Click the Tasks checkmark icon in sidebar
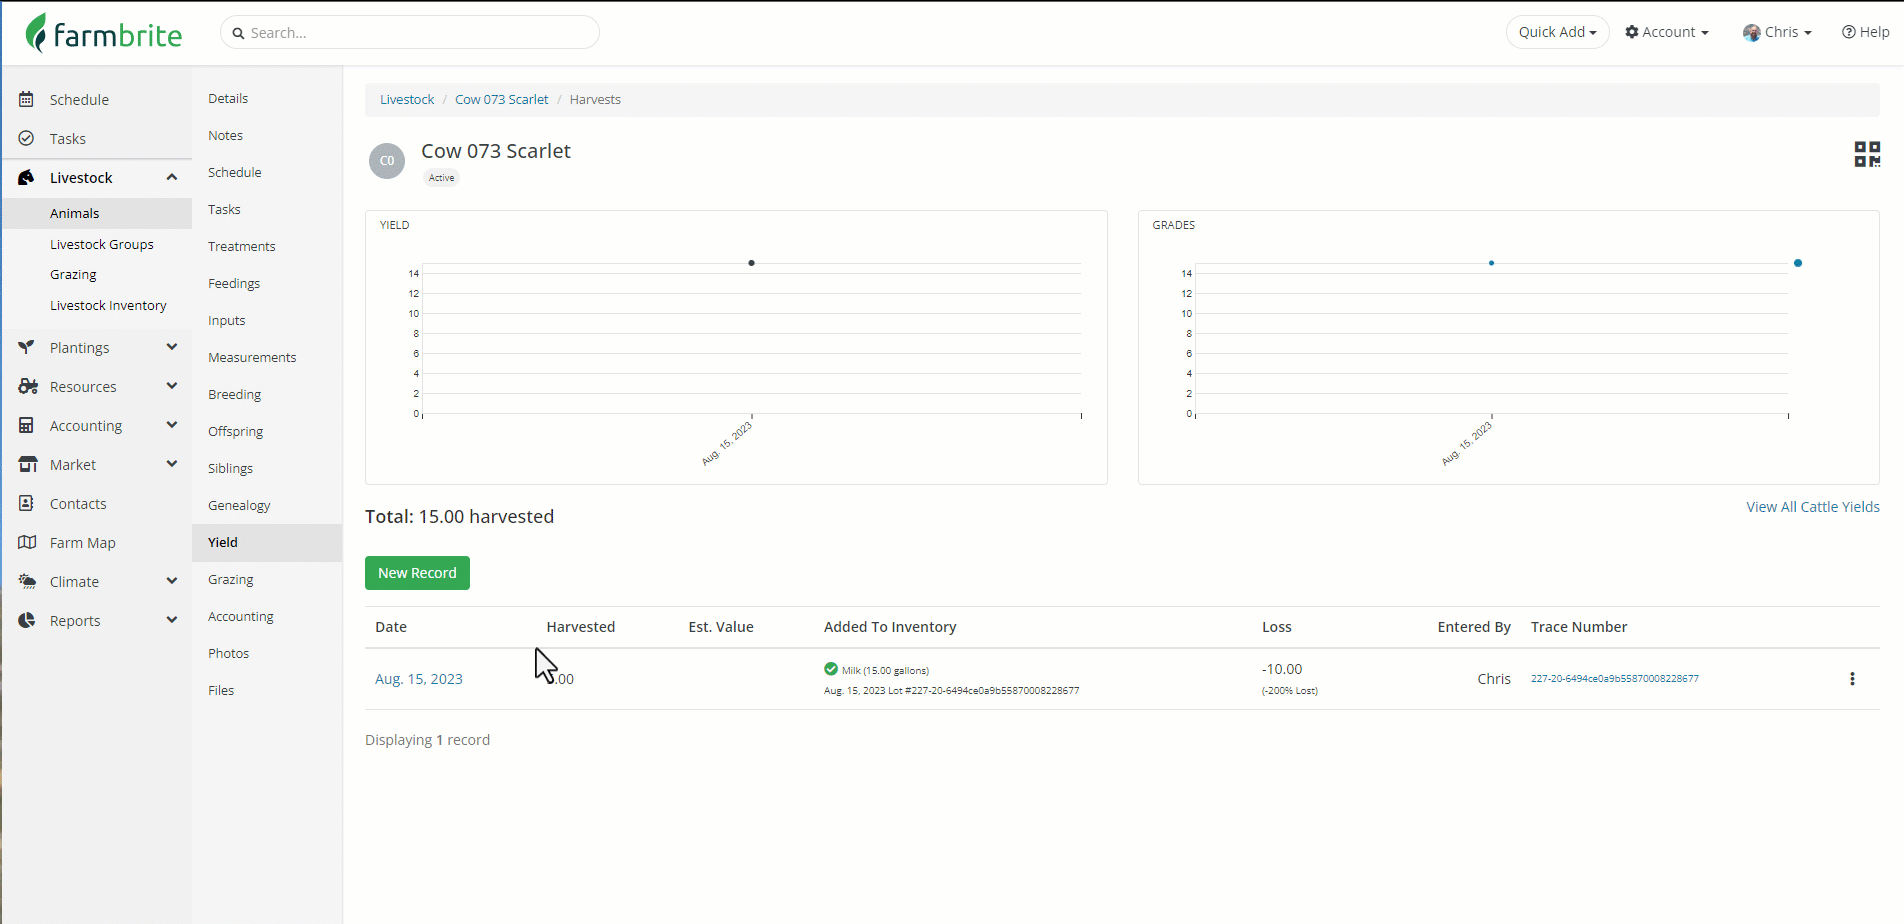 click(x=27, y=138)
